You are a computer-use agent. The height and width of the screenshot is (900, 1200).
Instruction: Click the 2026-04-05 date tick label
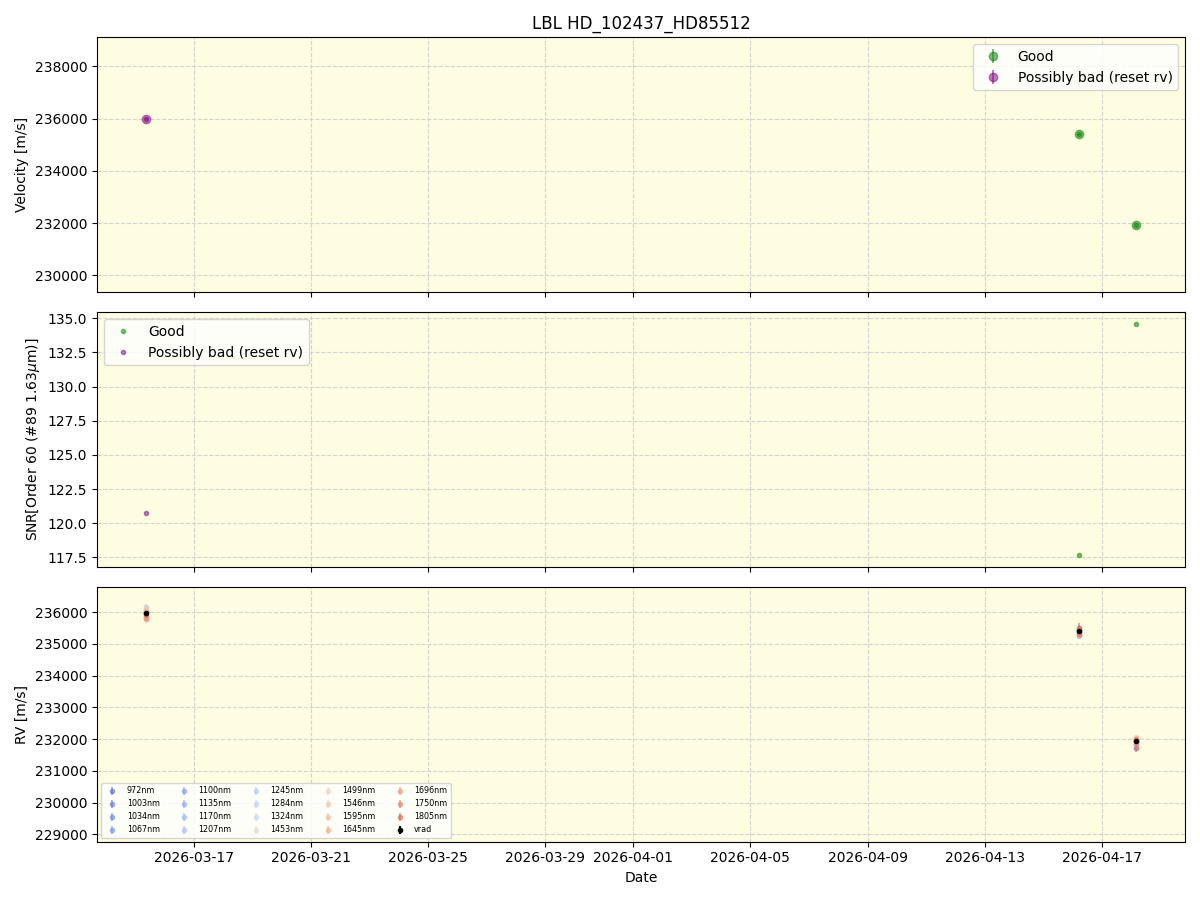tap(750, 857)
